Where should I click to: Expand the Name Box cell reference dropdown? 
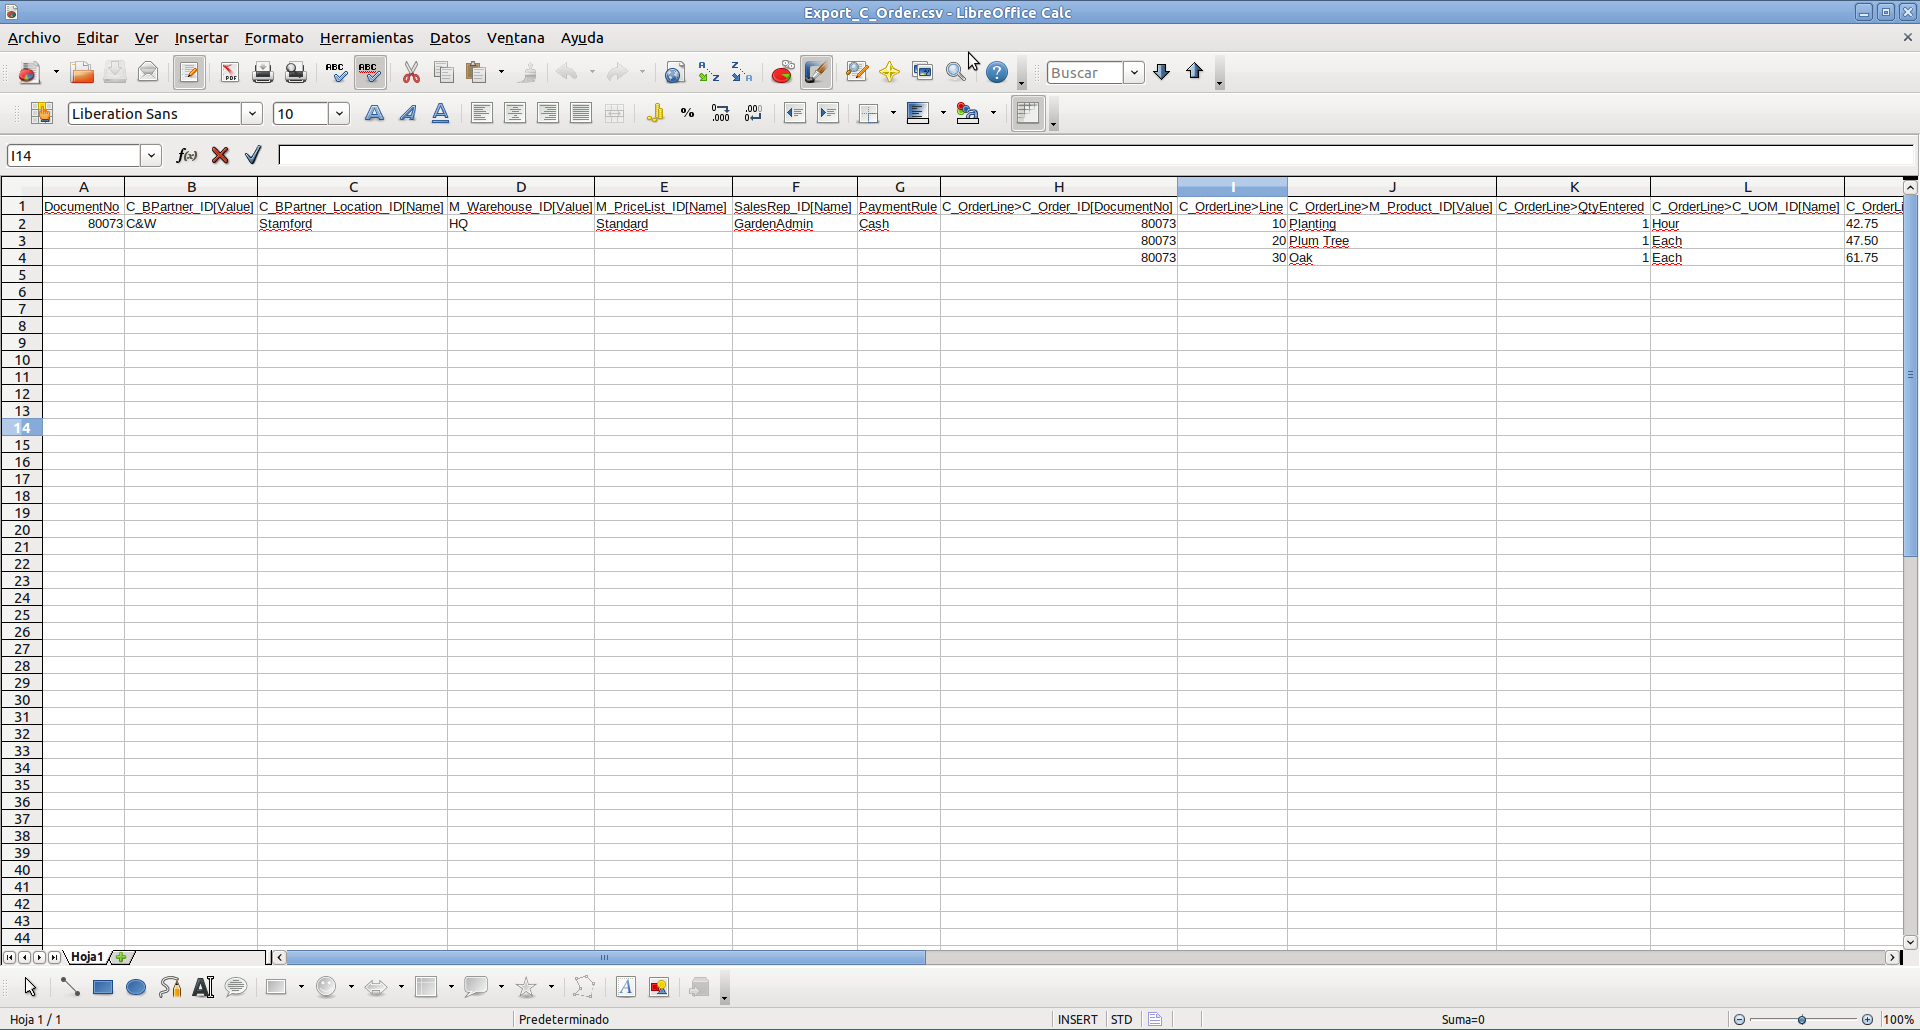(151, 156)
